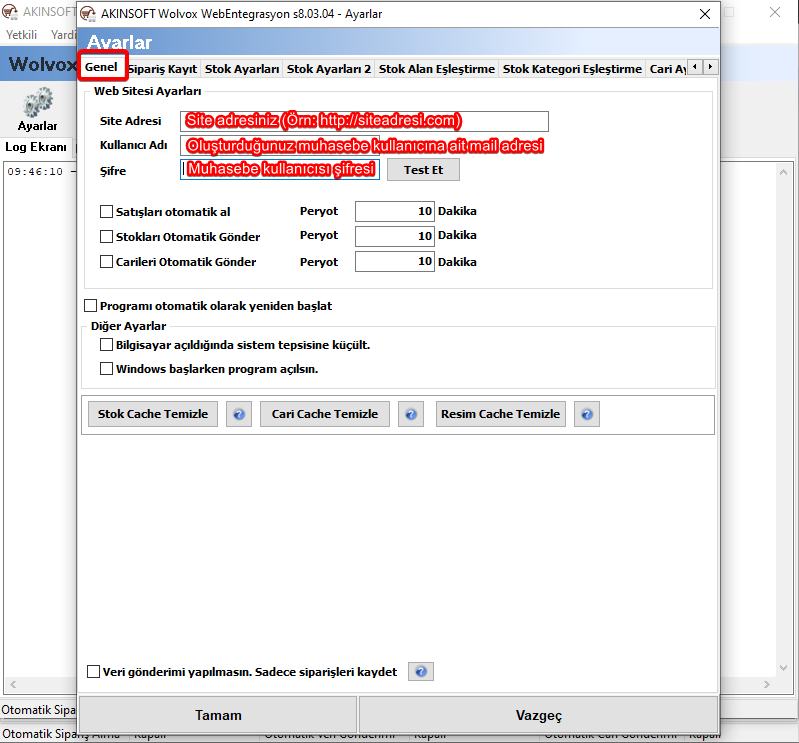Enable Carileri Otomatik Gönder checkbox
Screen dimensions: 799x743
106,261
